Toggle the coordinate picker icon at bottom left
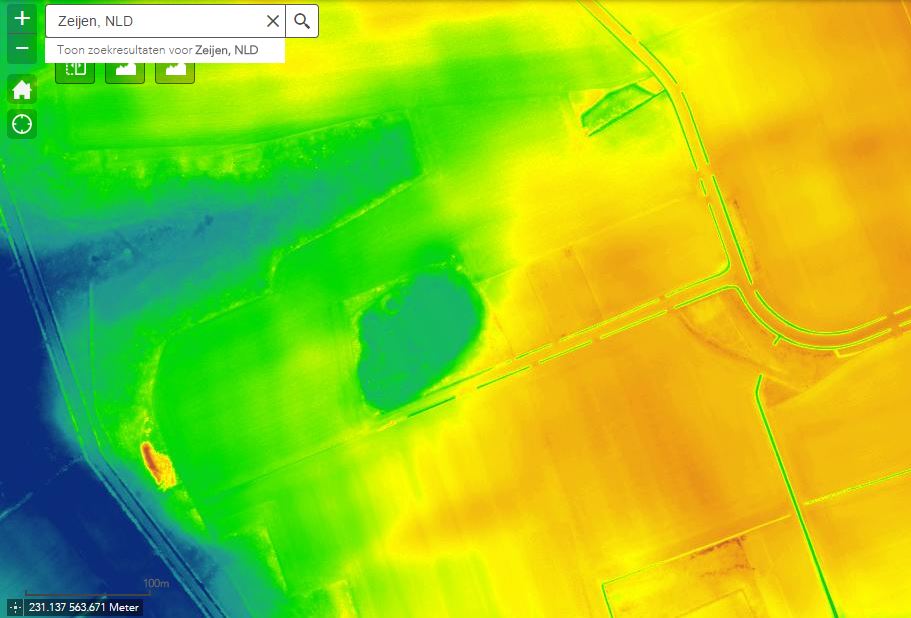Screen dimensions: 911x618 [x=16, y=608]
